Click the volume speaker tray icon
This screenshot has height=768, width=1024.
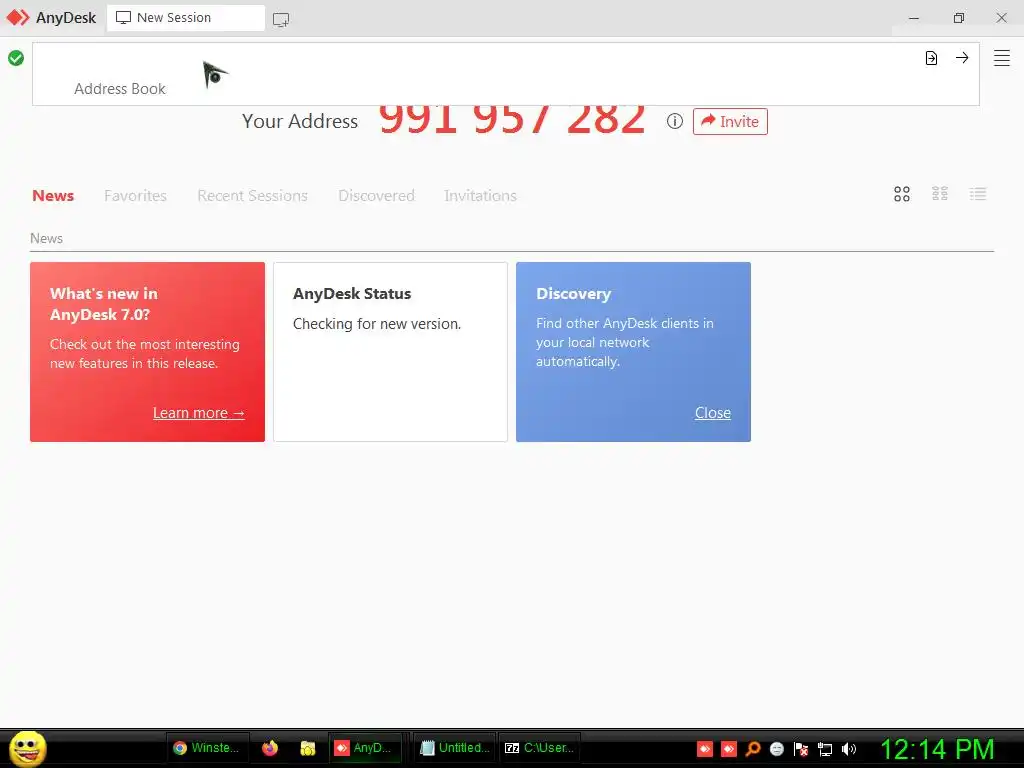click(x=848, y=748)
